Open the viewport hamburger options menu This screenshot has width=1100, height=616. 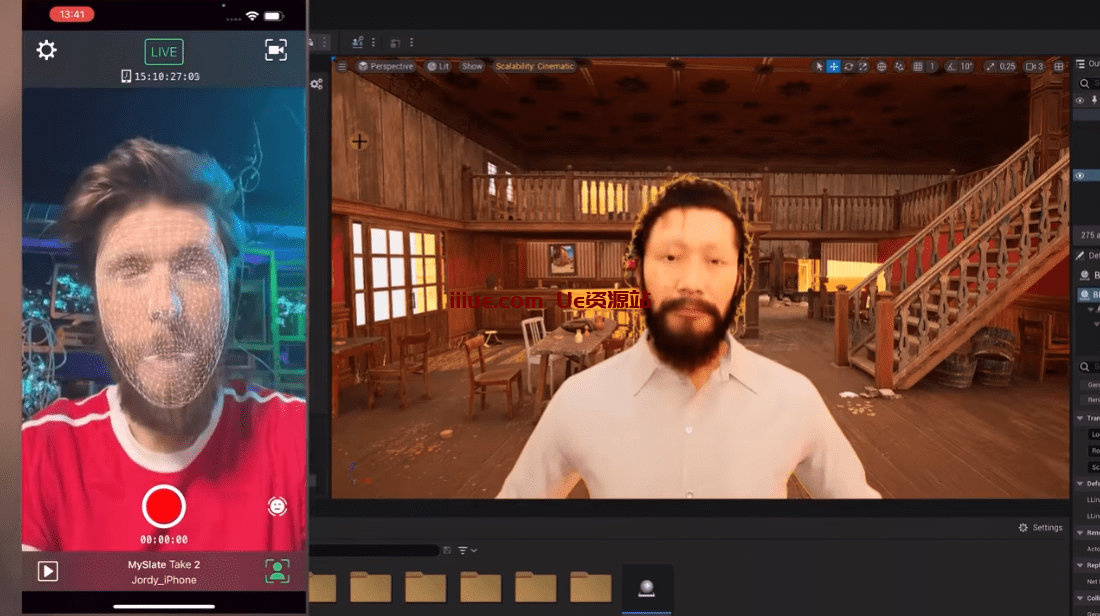(x=342, y=66)
